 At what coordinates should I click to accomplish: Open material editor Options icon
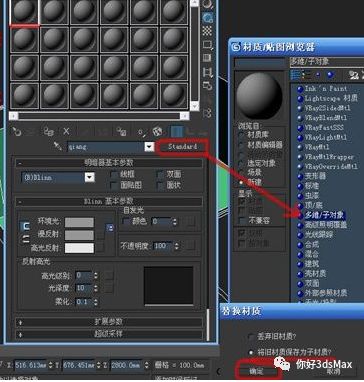(x=208, y=85)
